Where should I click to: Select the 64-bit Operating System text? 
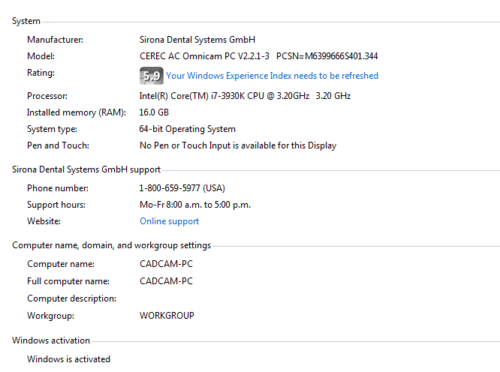pyautogui.click(x=187, y=129)
